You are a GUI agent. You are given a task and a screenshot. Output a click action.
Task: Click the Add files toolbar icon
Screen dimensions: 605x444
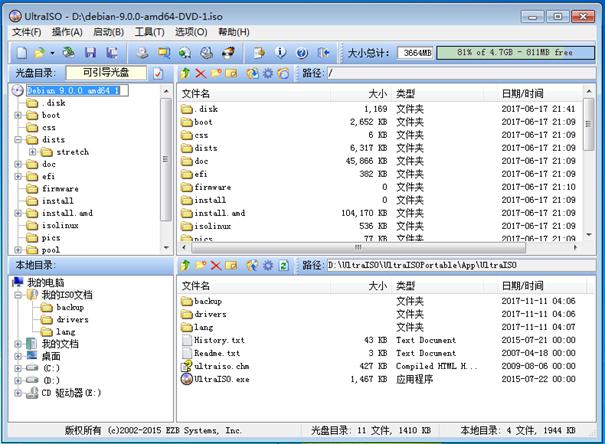click(259, 53)
